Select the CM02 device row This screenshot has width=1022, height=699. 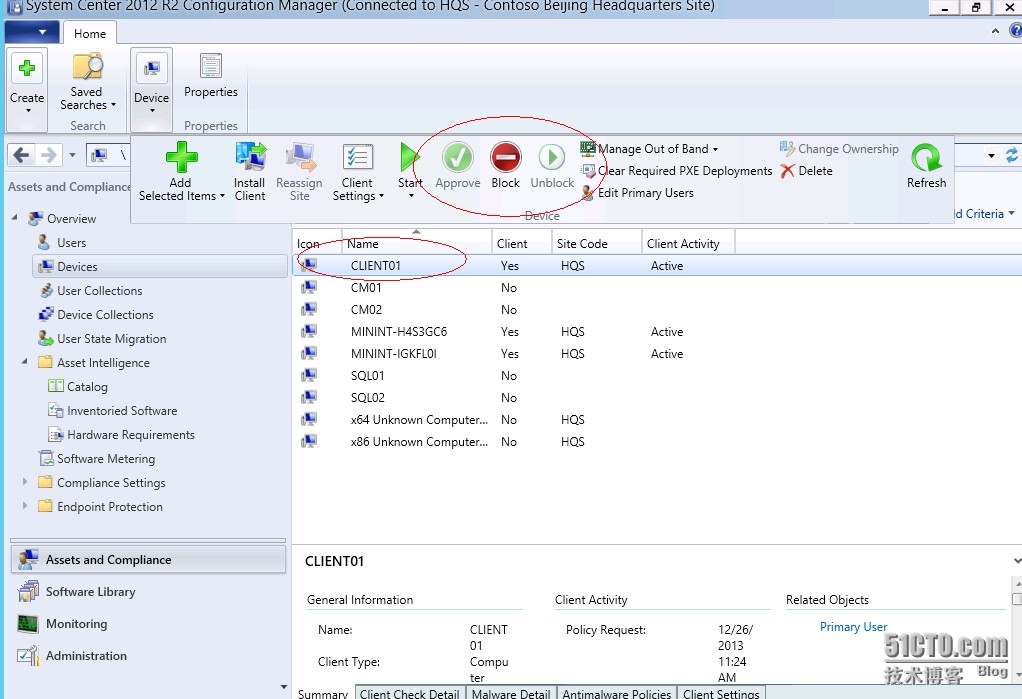click(657, 310)
